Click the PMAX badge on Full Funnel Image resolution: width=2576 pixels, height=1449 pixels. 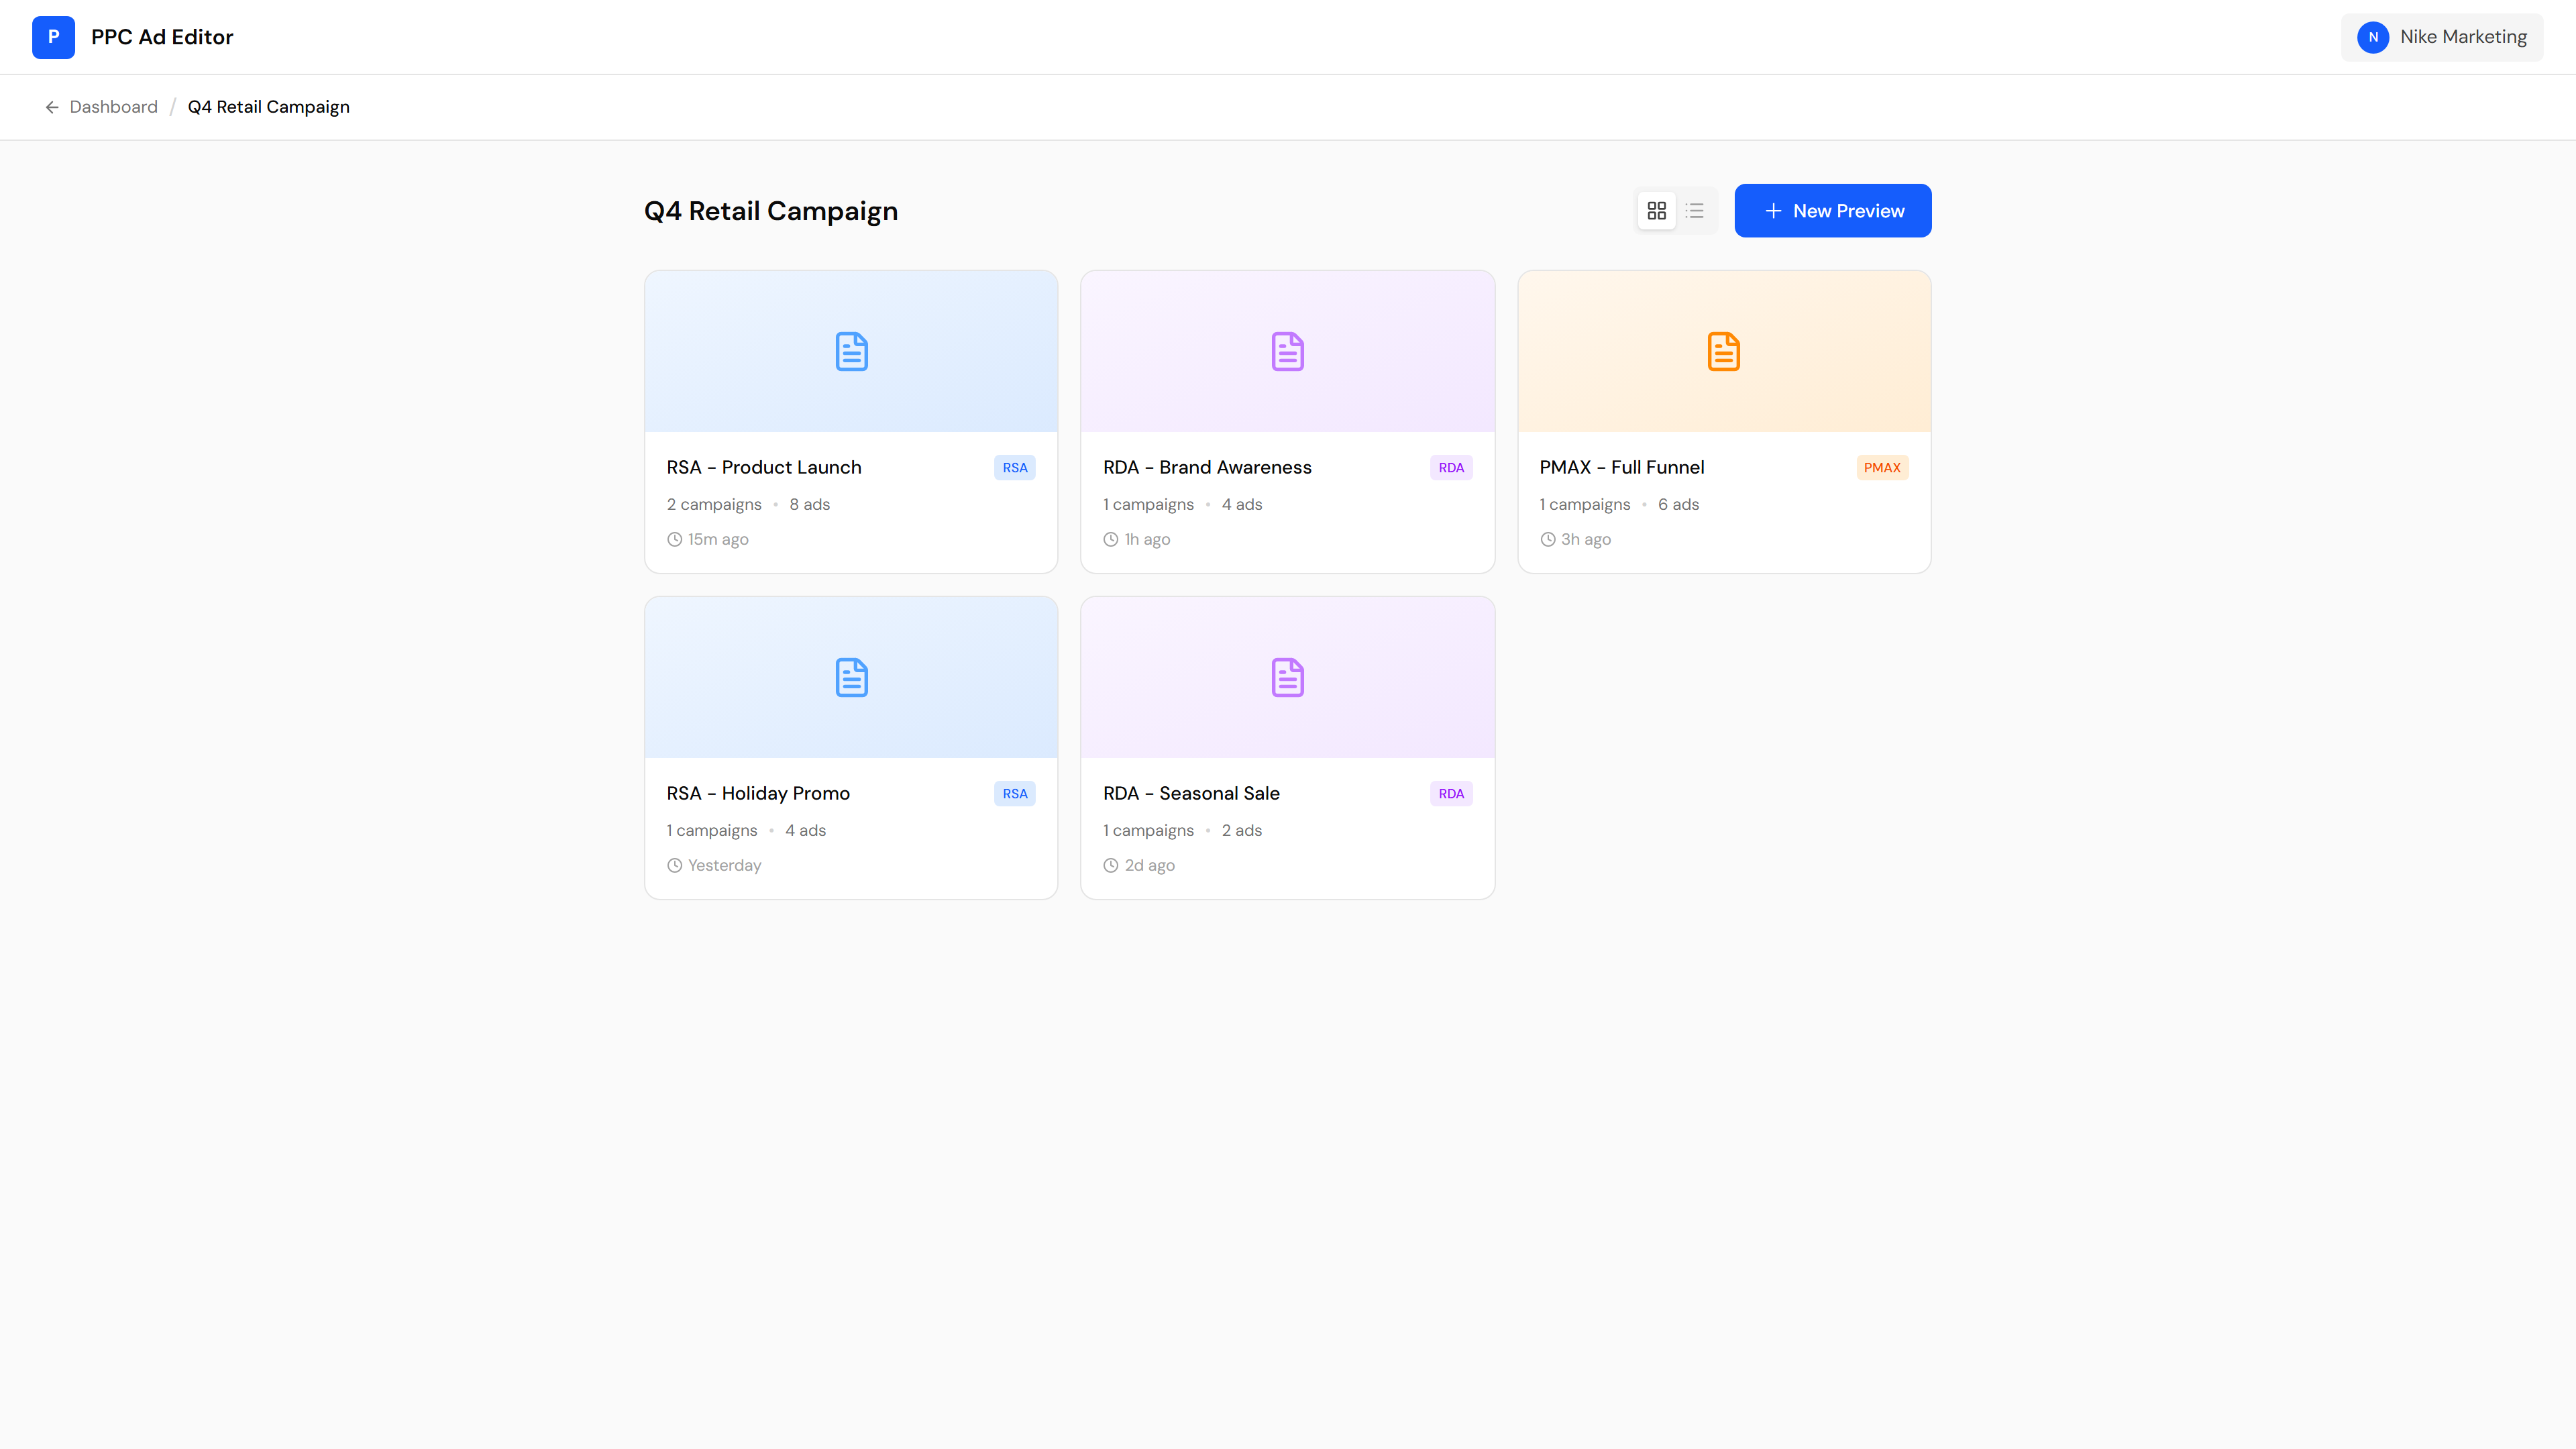click(1882, 467)
